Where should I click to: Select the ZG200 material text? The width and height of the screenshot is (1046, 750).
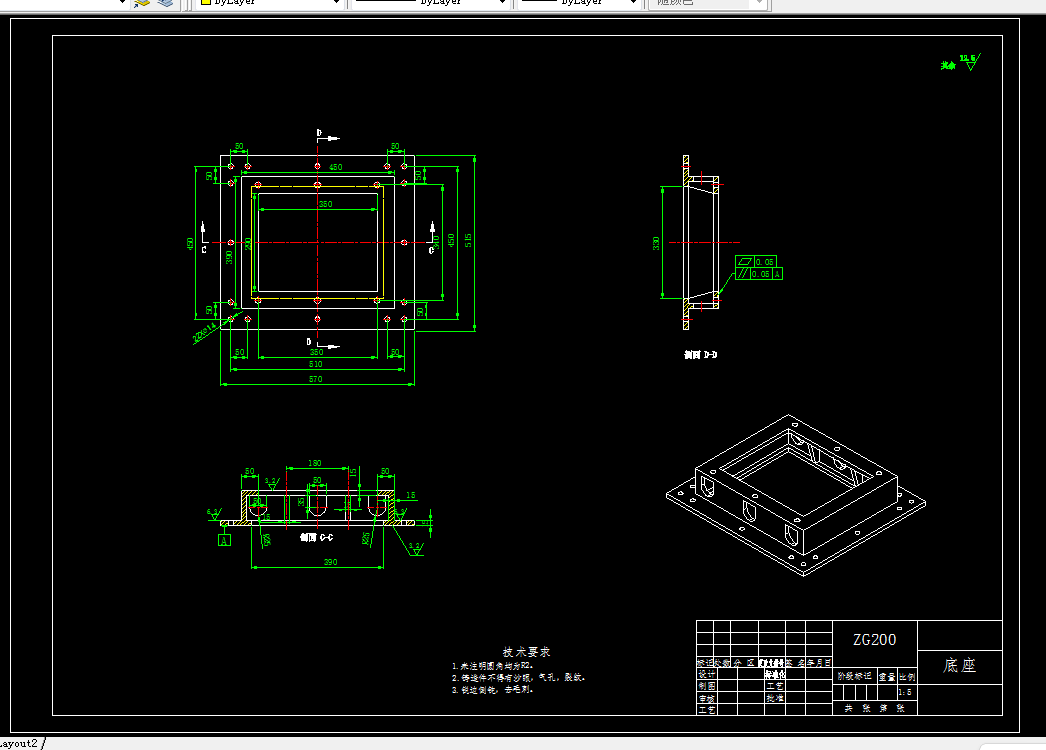[875, 639]
